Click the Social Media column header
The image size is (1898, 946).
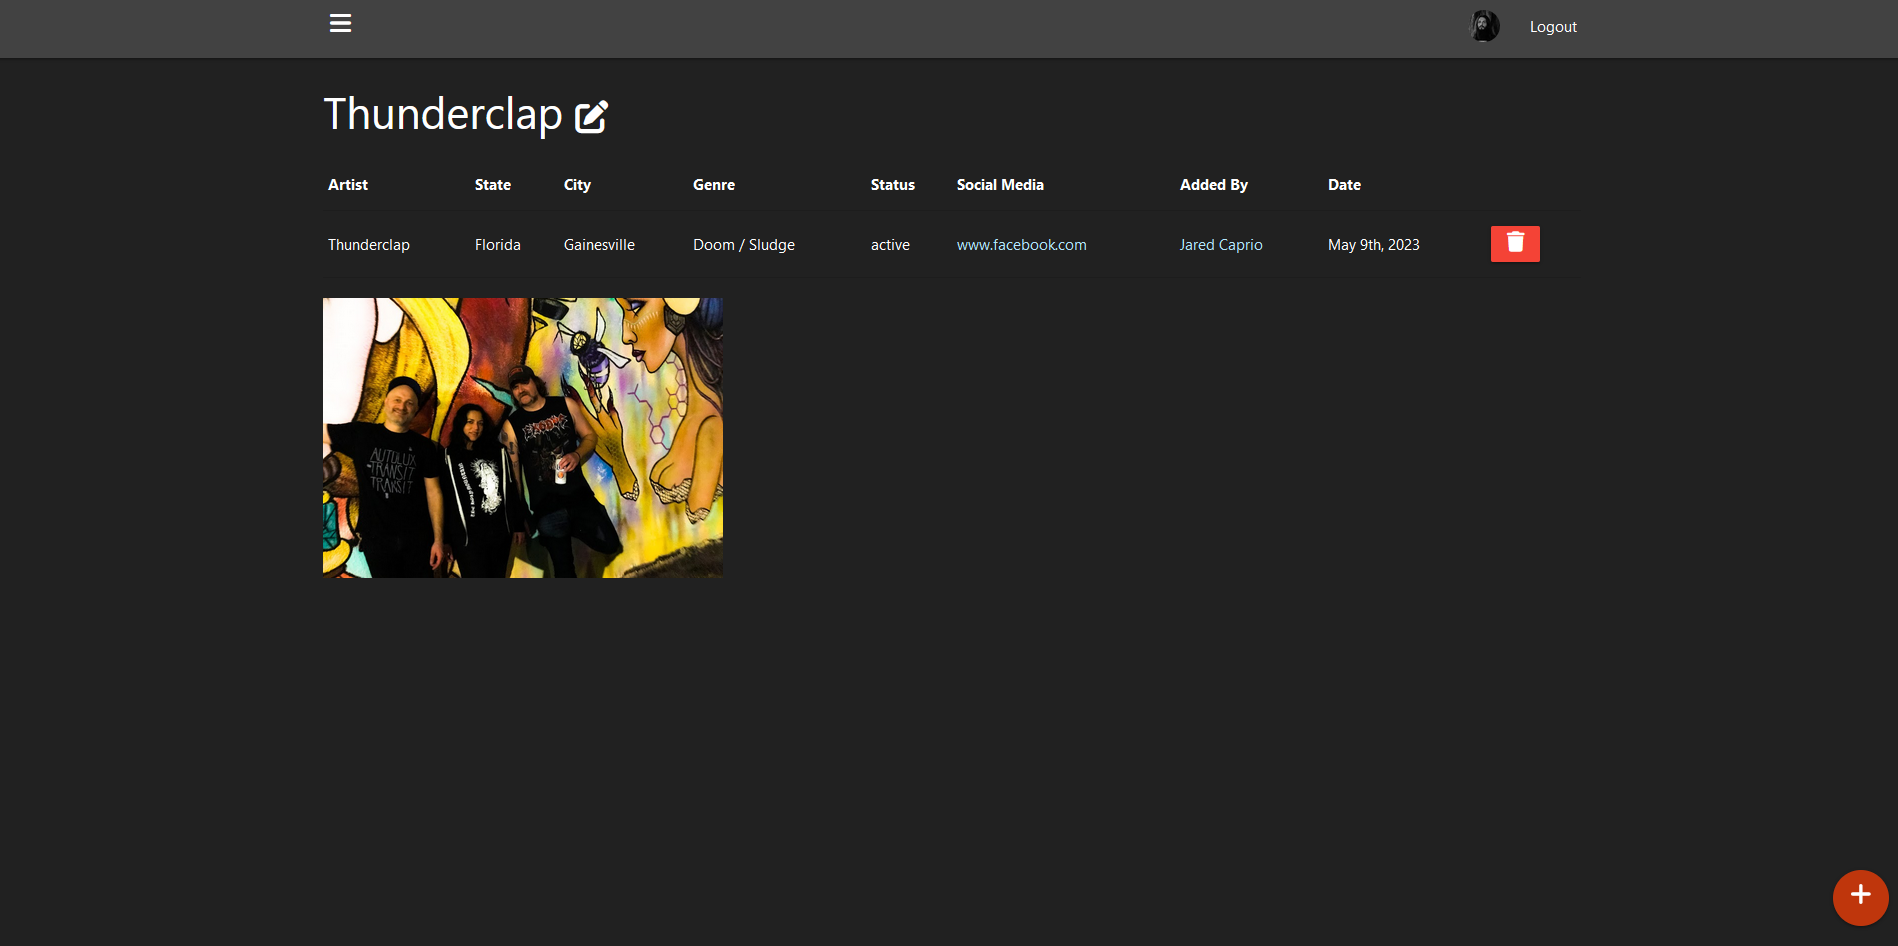pyautogui.click(x=1000, y=185)
